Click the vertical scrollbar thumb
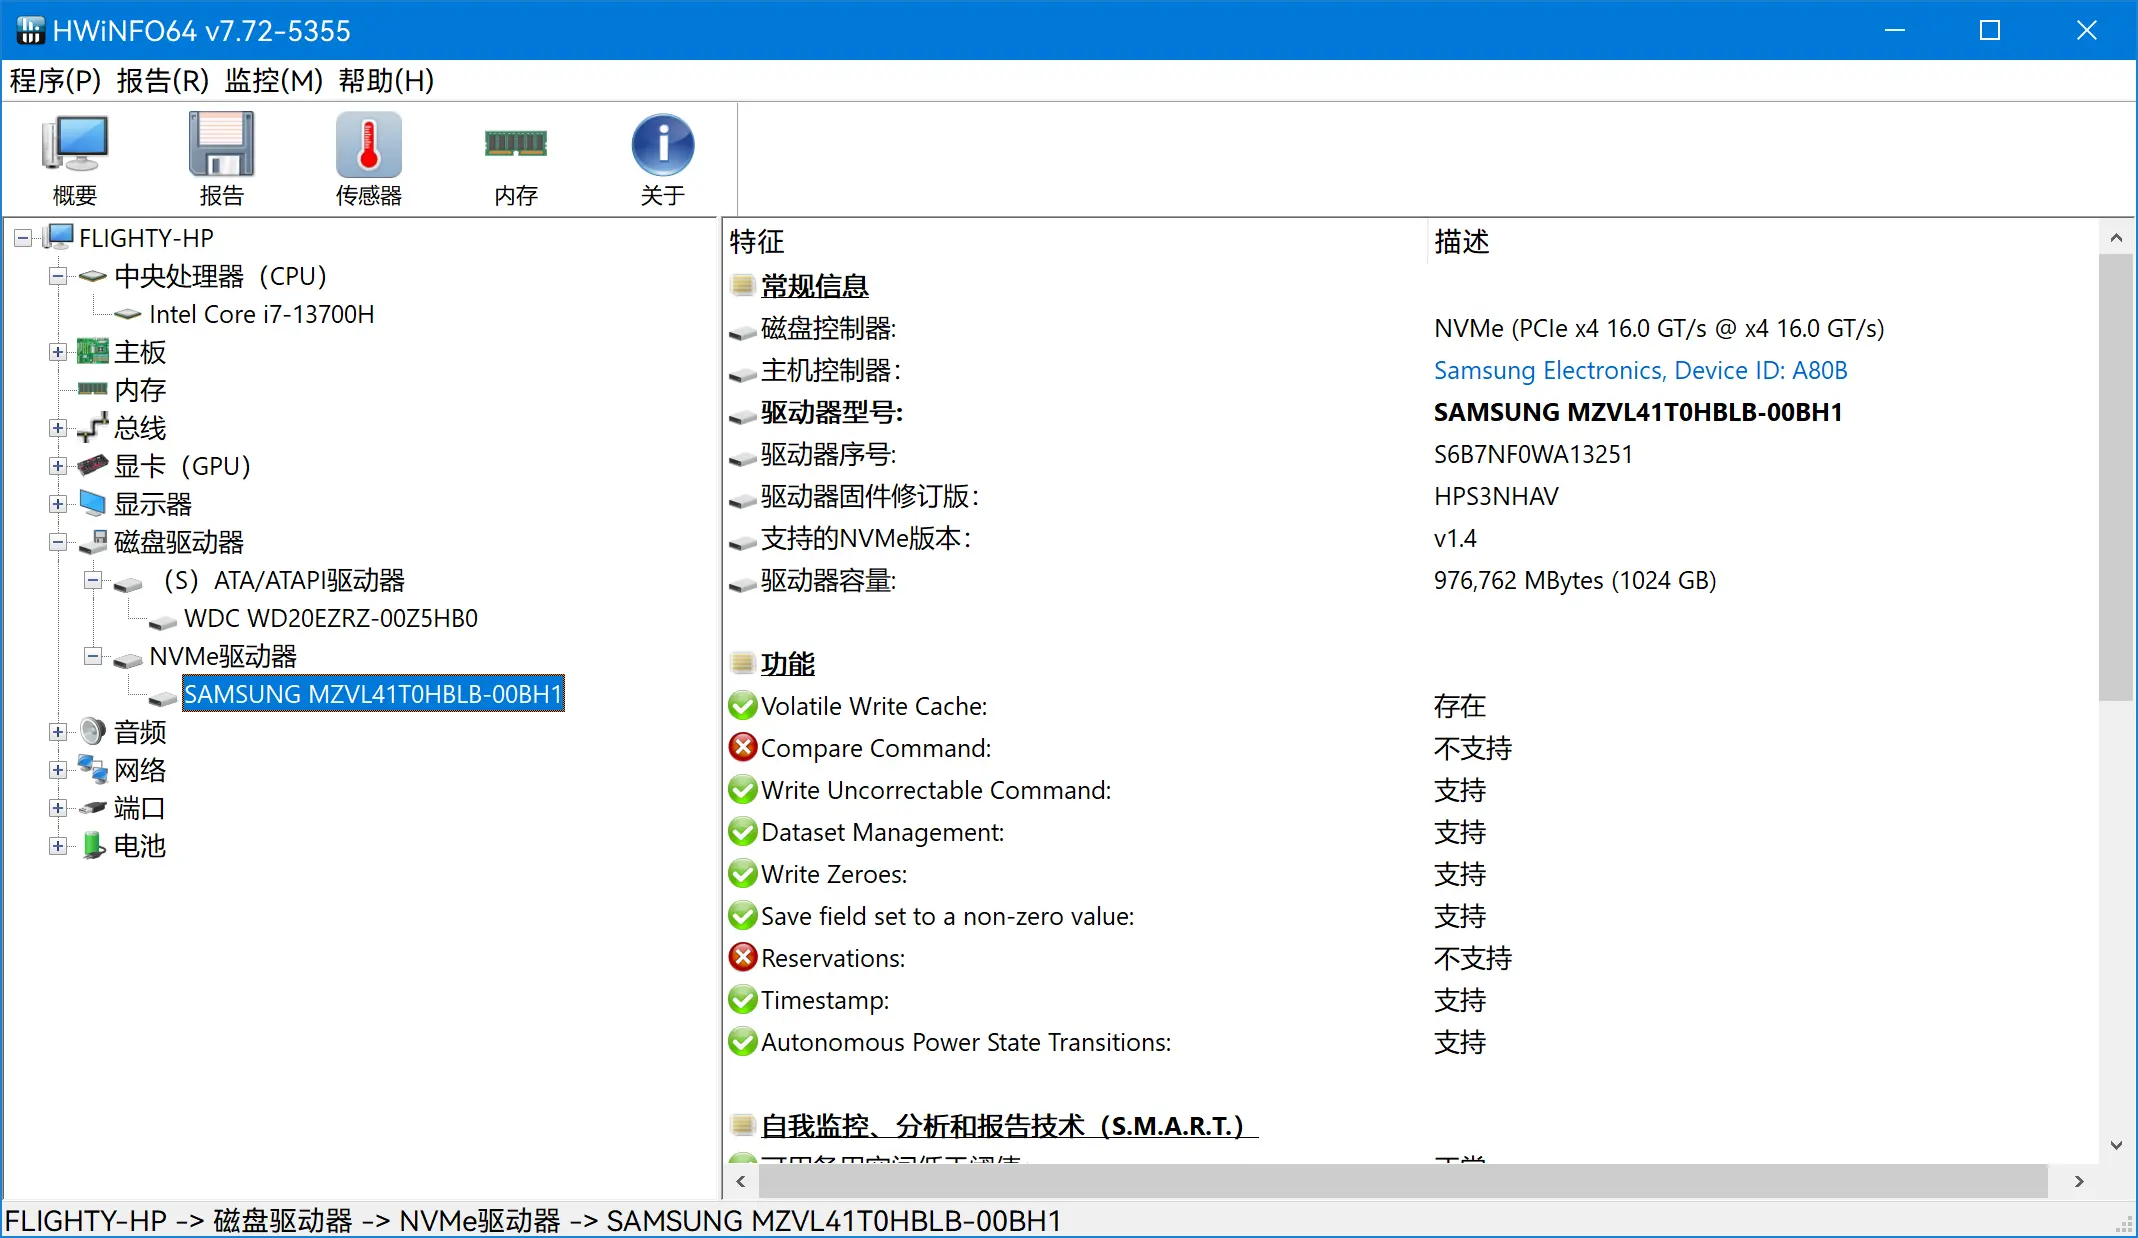This screenshot has width=2138, height=1238. coord(2116,477)
